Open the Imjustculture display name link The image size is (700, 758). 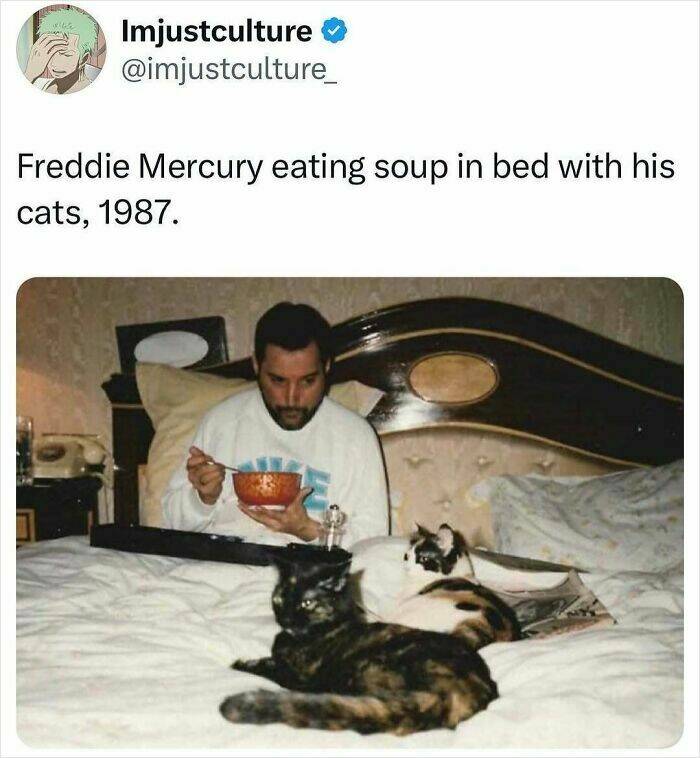coord(216,32)
